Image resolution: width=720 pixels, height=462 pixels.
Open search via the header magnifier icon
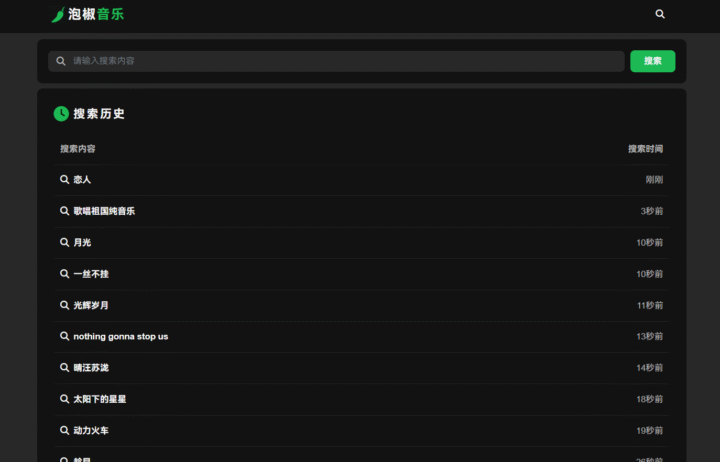[x=660, y=14]
